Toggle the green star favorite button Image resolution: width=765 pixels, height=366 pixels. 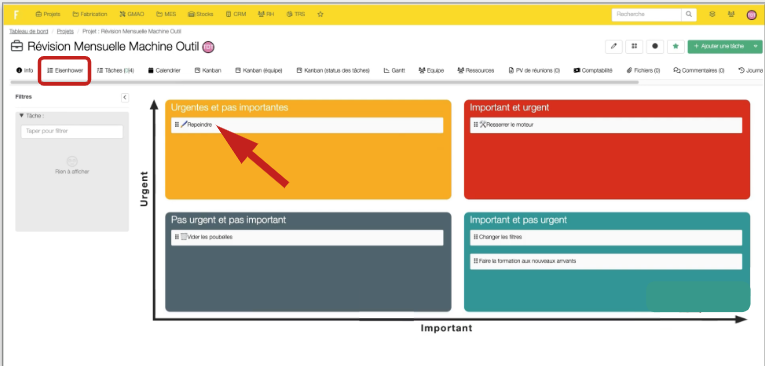[676, 46]
